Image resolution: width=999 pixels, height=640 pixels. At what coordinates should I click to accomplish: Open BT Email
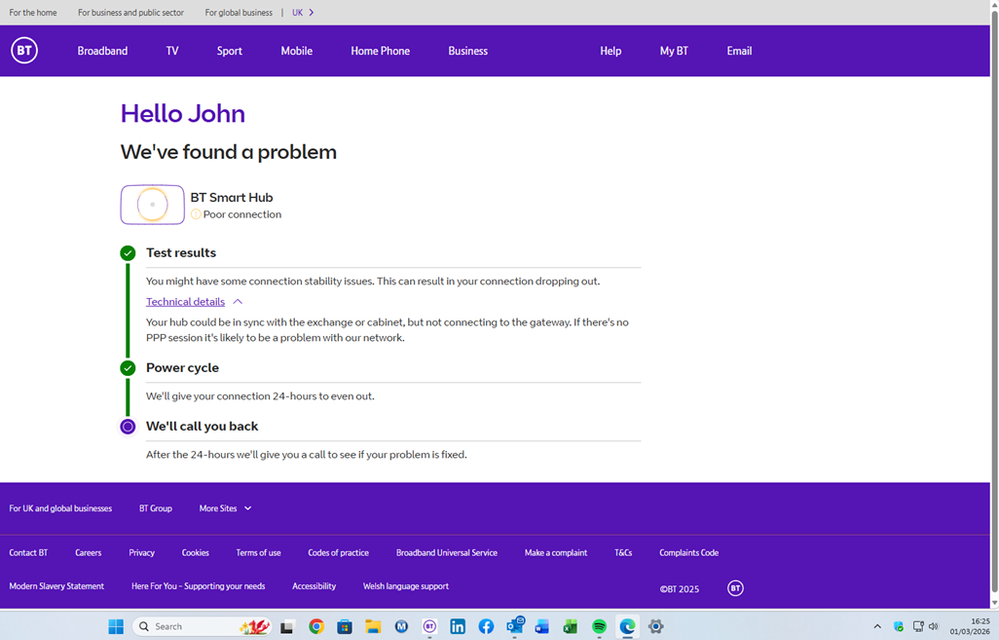739,51
